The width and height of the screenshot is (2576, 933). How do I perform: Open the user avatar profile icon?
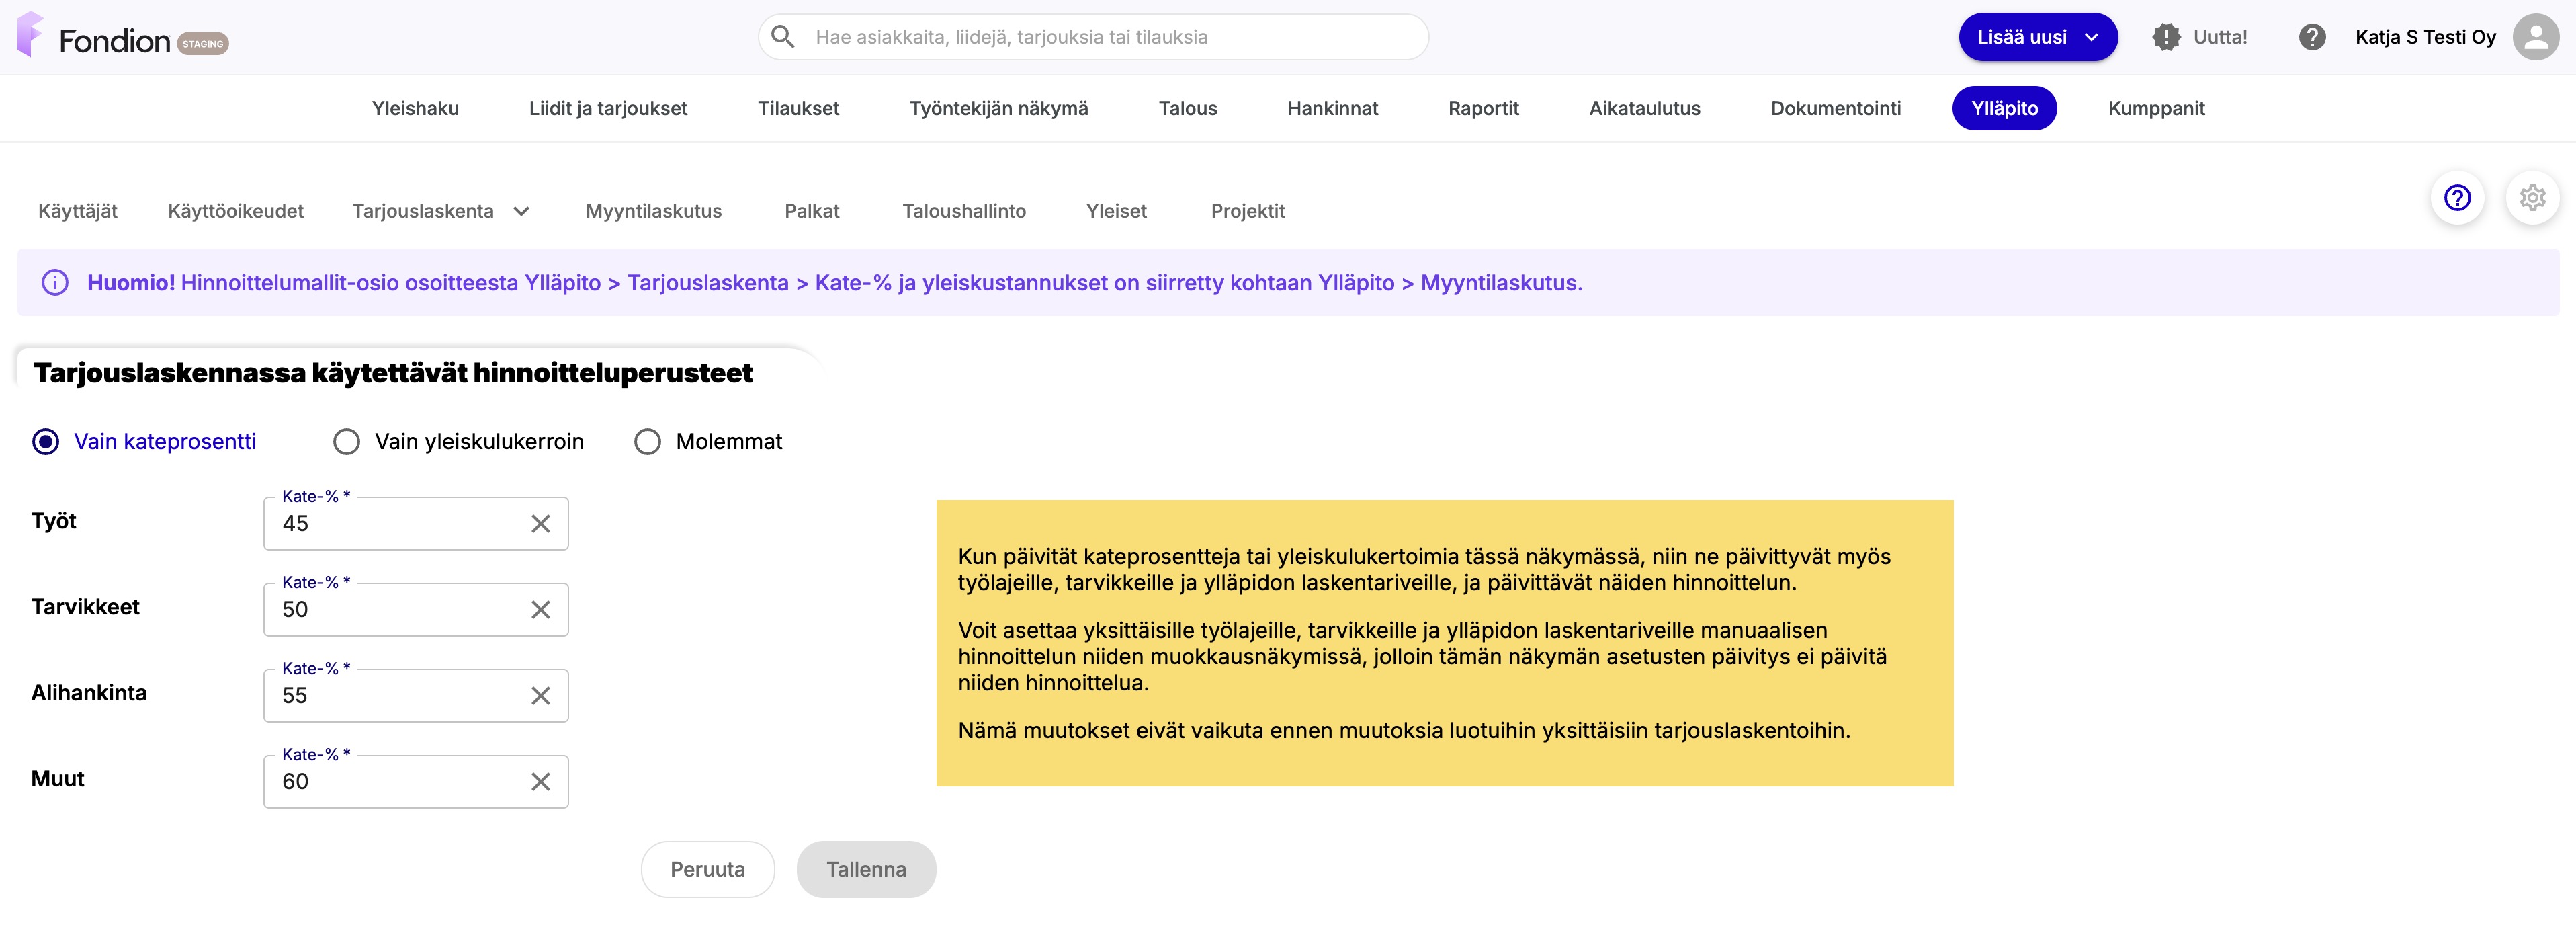coord(2535,37)
